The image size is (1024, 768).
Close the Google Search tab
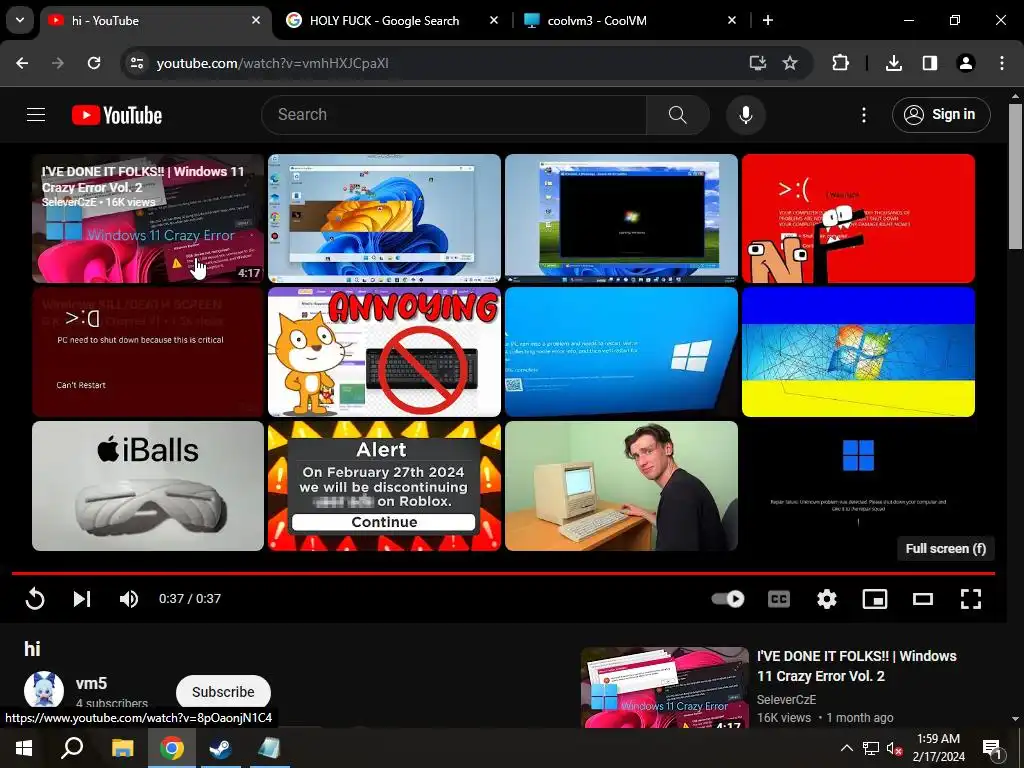(x=494, y=20)
